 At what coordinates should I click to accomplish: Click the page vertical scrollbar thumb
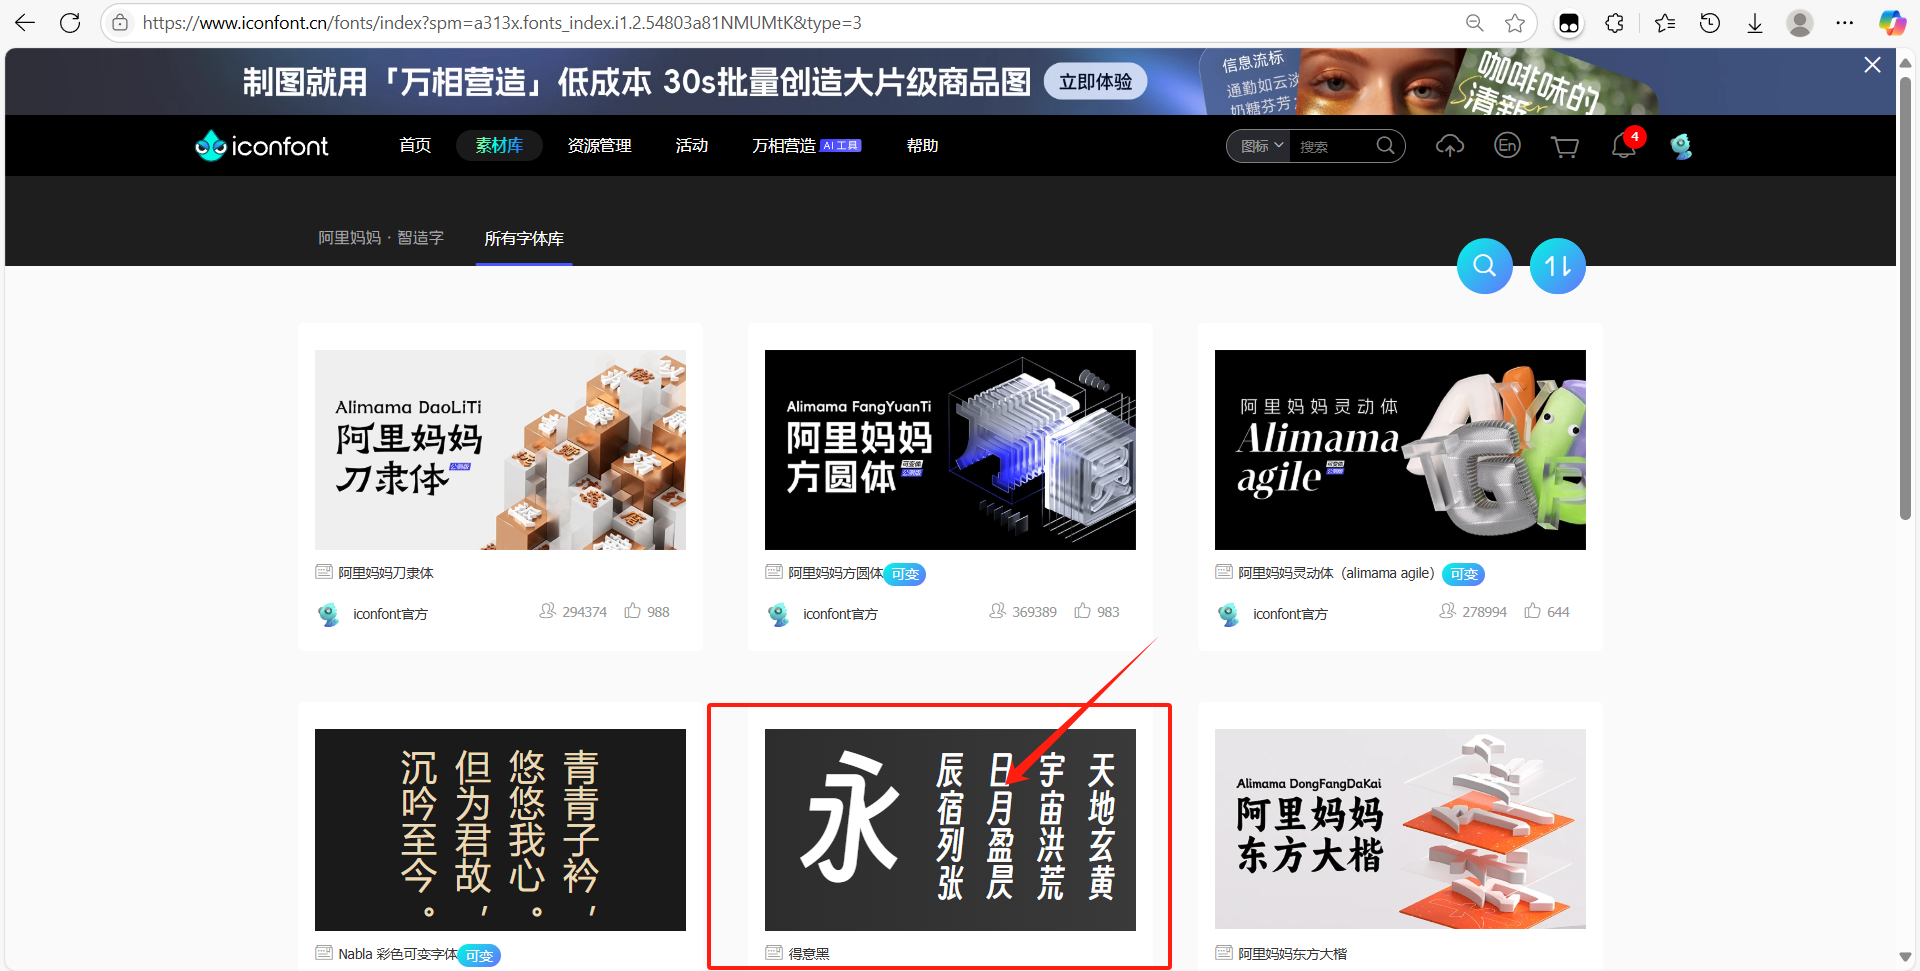pos(1905,298)
